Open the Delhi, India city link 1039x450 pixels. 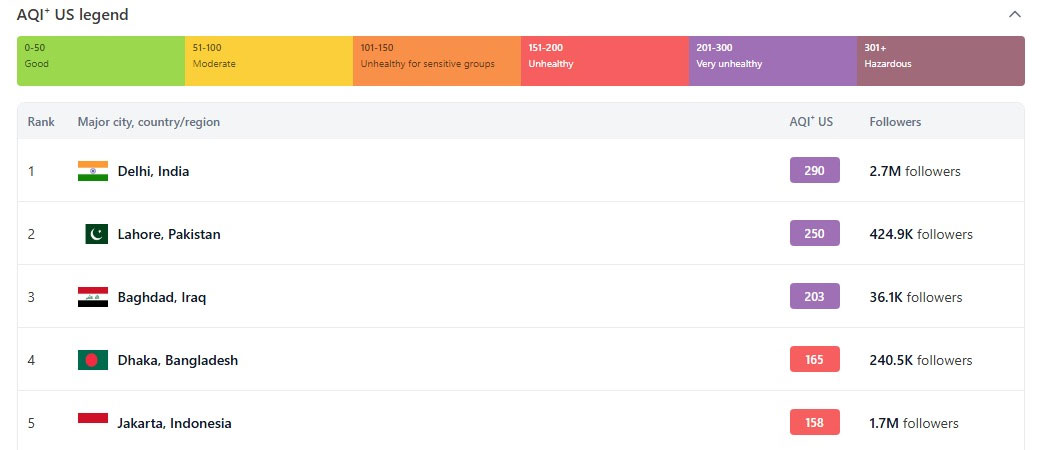(153, 171)
